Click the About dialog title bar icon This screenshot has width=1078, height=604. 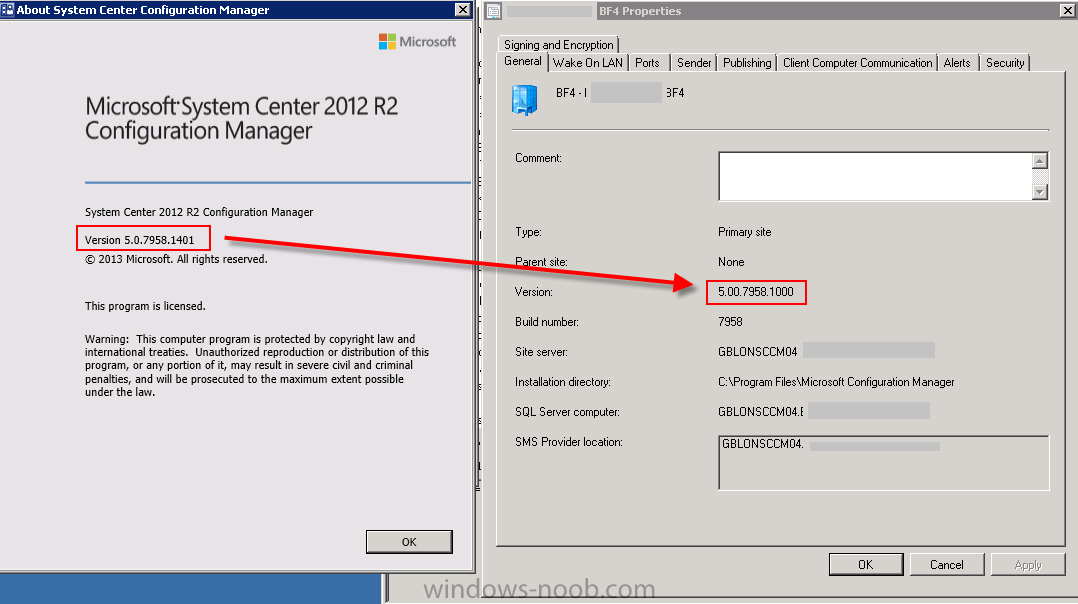(x=8, y=10)
